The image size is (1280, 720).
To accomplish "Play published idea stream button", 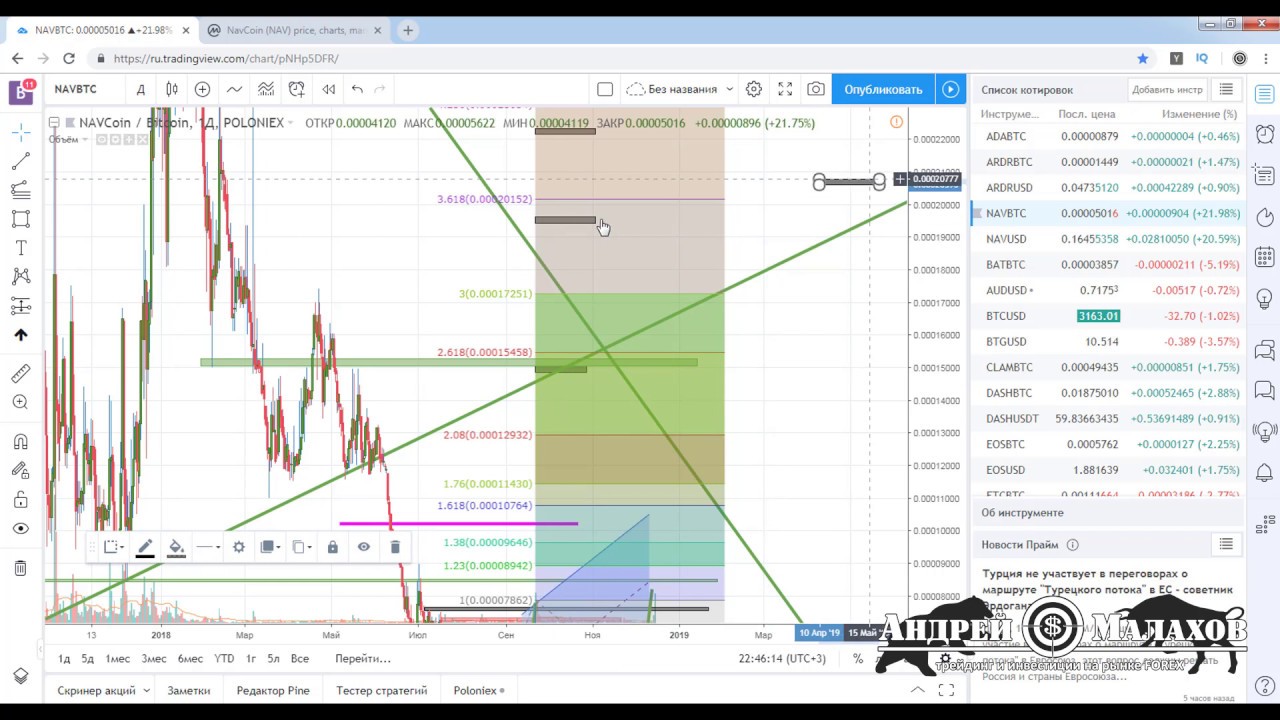I will tap(950, 89).
